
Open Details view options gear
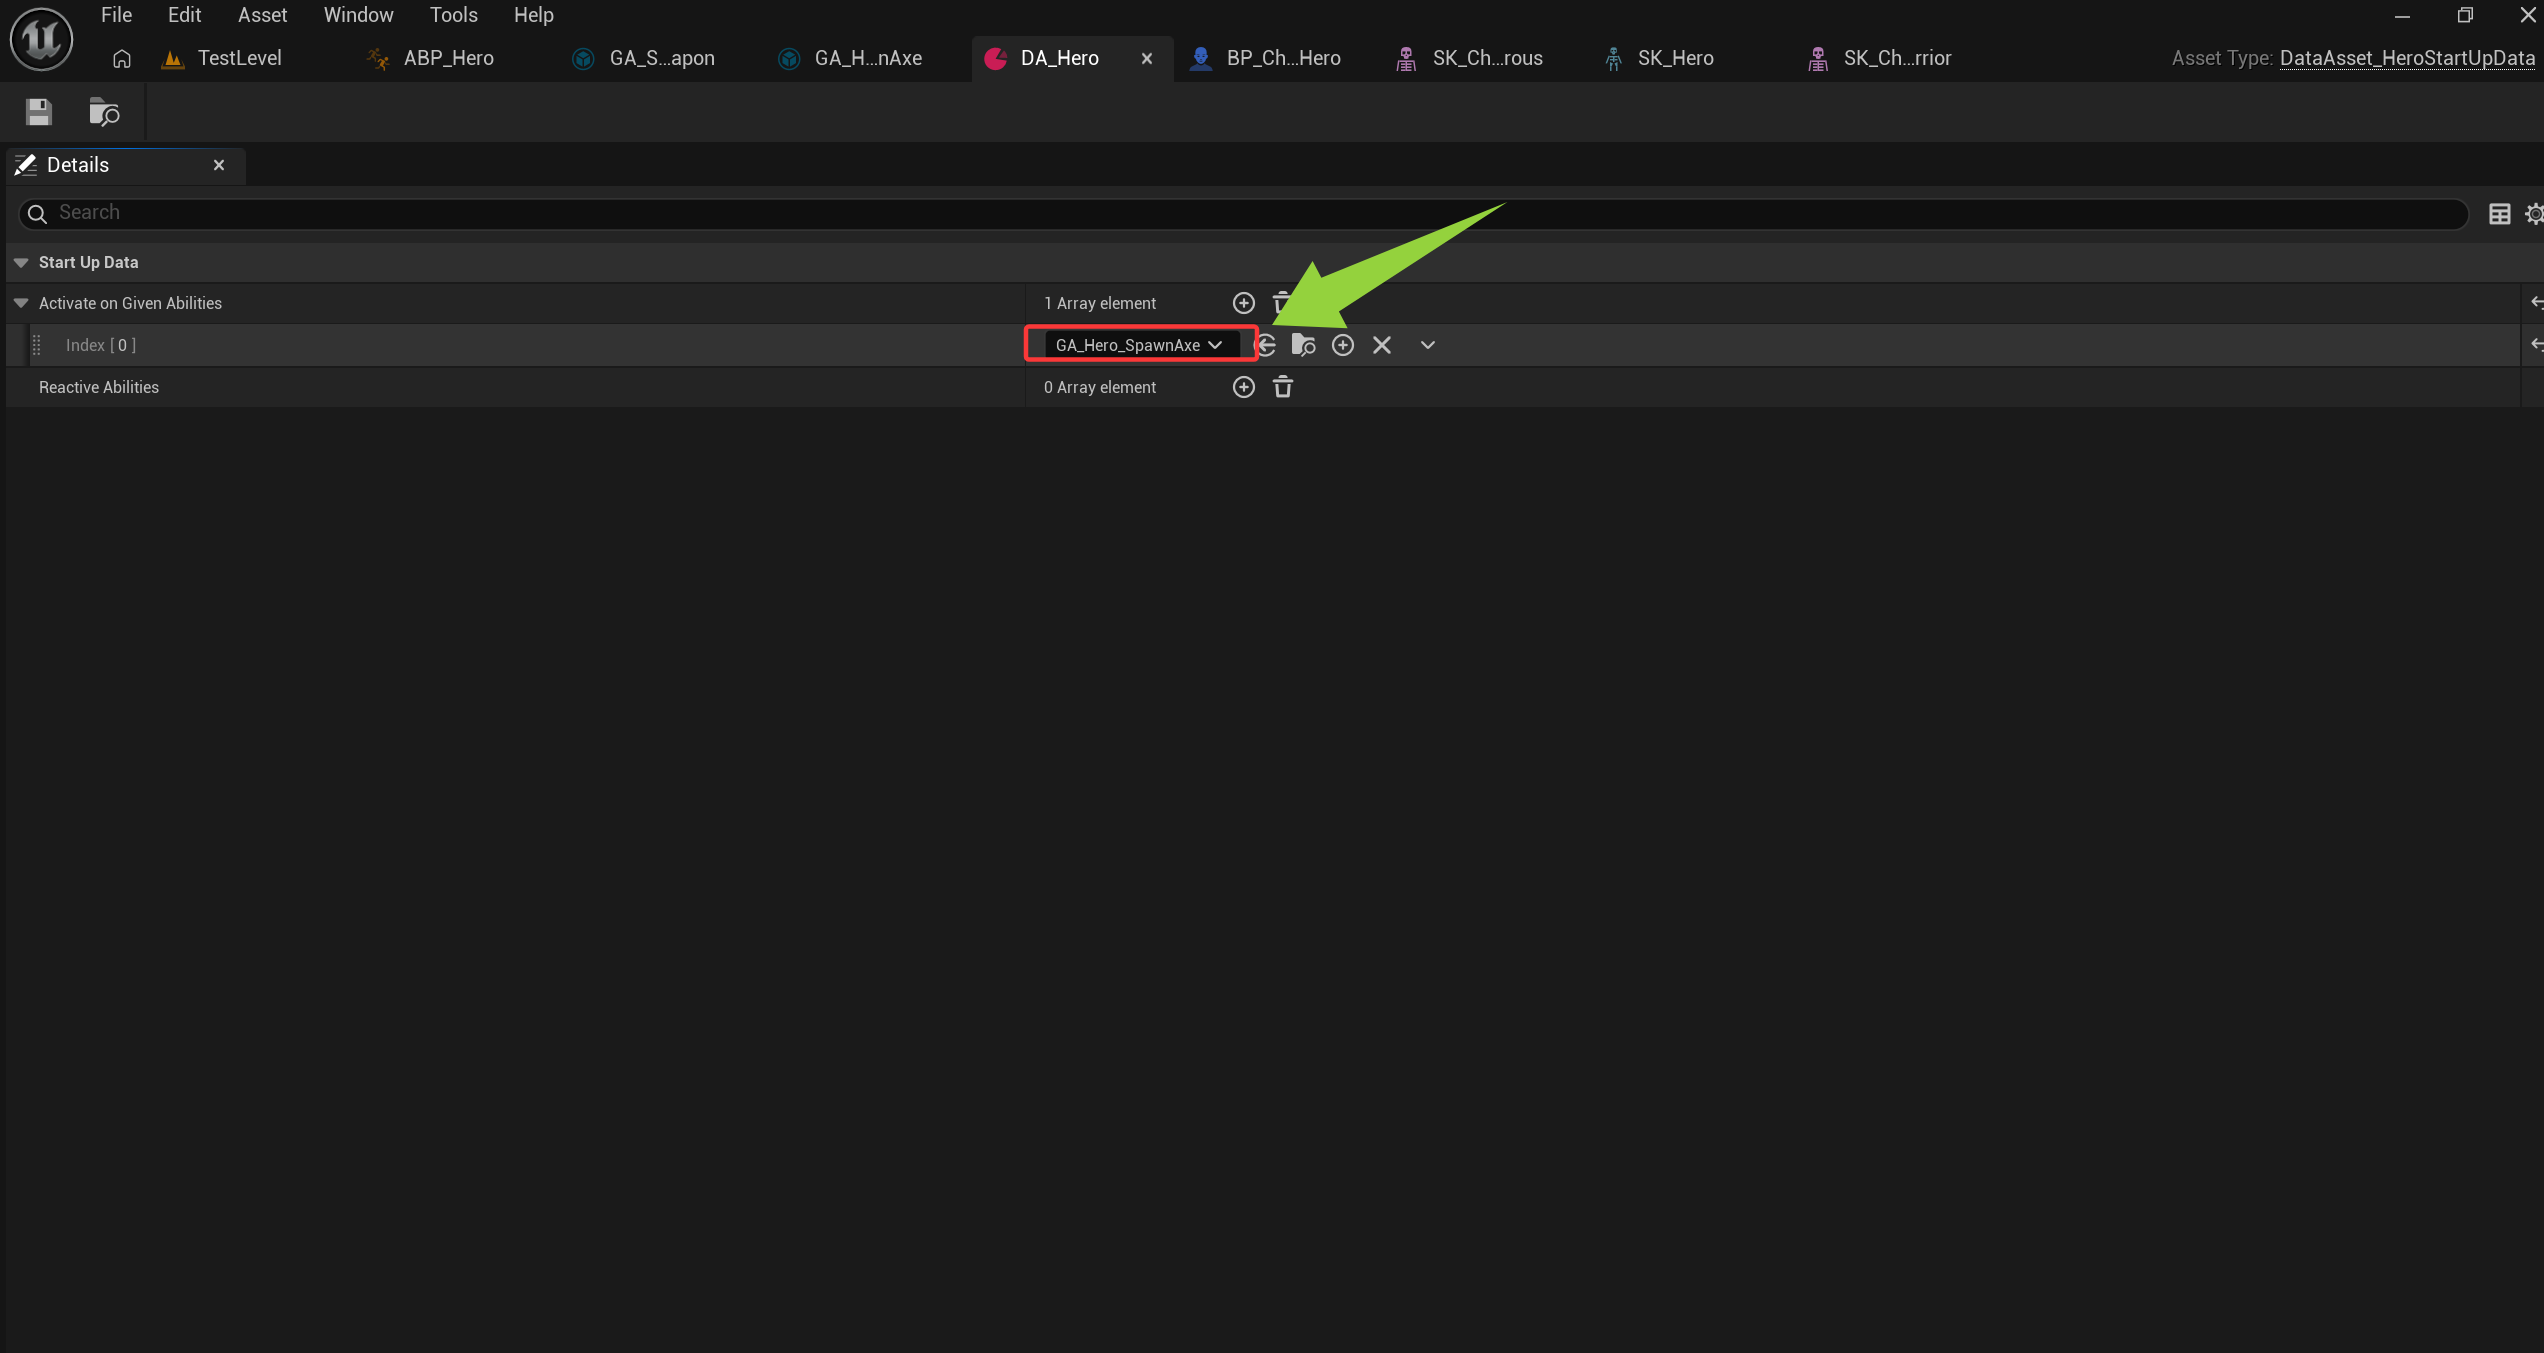point(2534,214)
